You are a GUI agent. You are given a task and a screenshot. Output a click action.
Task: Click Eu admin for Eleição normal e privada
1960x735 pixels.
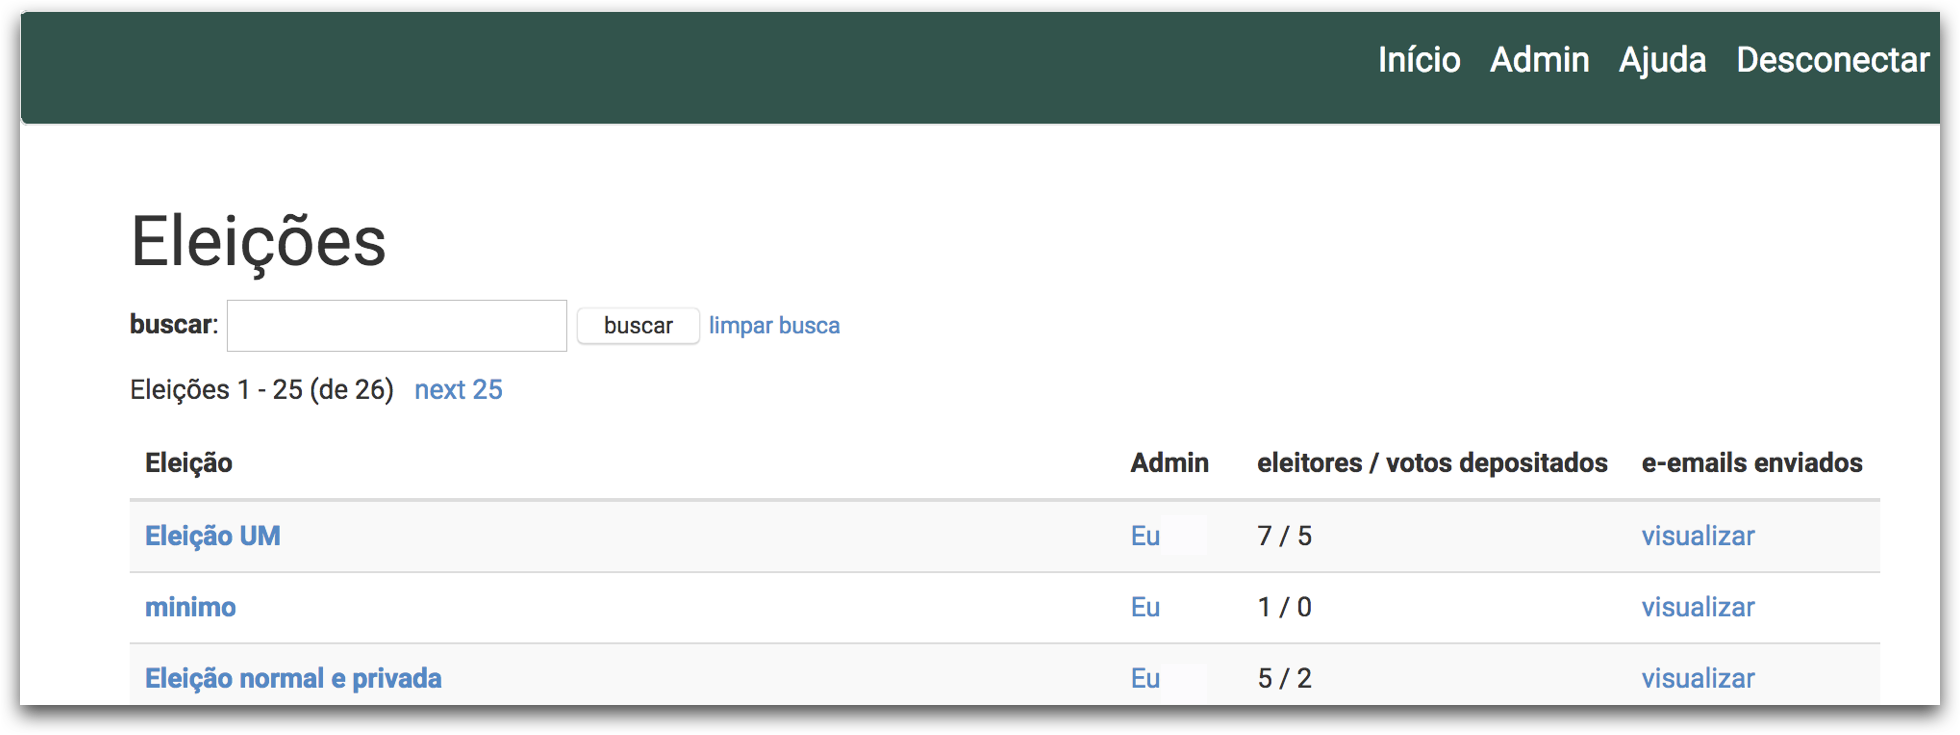tap(1145, 678)
